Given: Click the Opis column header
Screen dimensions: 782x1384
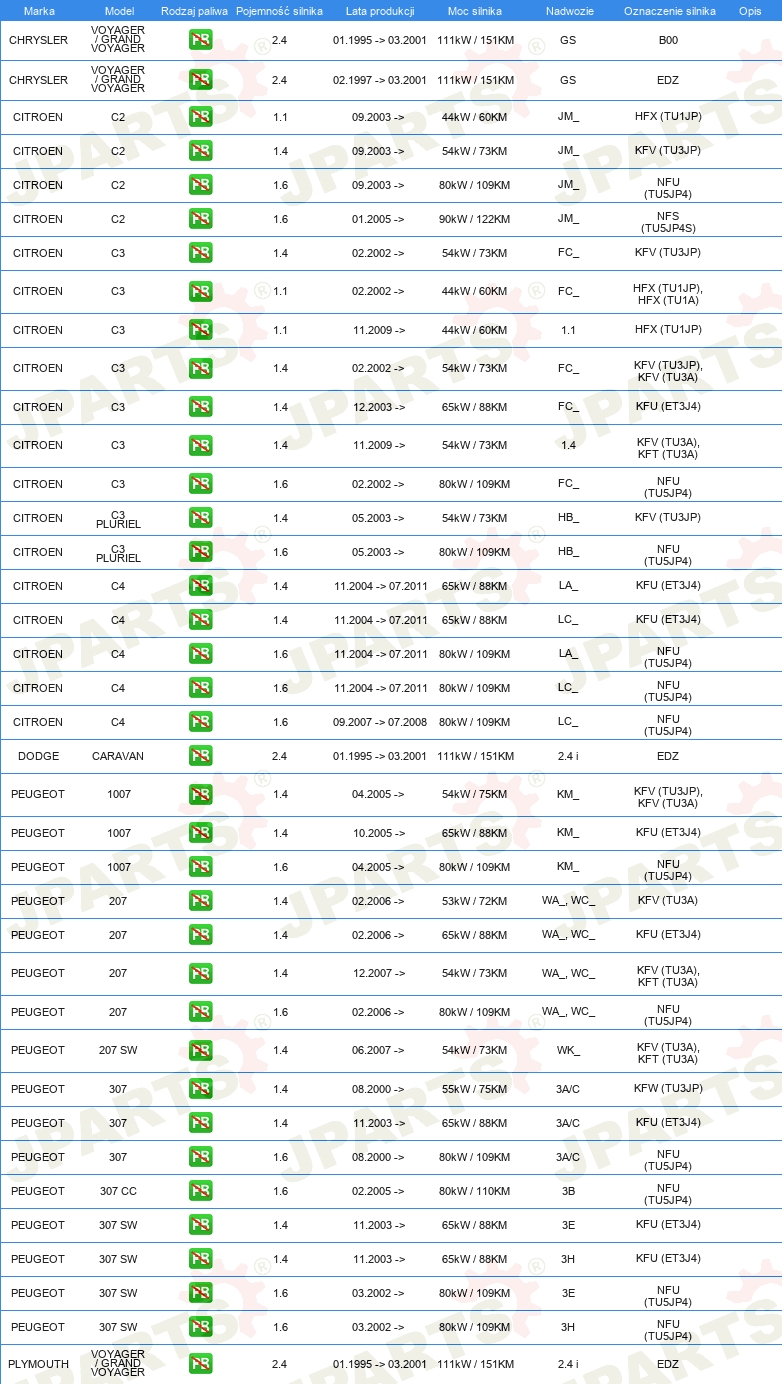Looking at the screenshot, I should pyautogui.click(x=750, y=11).
